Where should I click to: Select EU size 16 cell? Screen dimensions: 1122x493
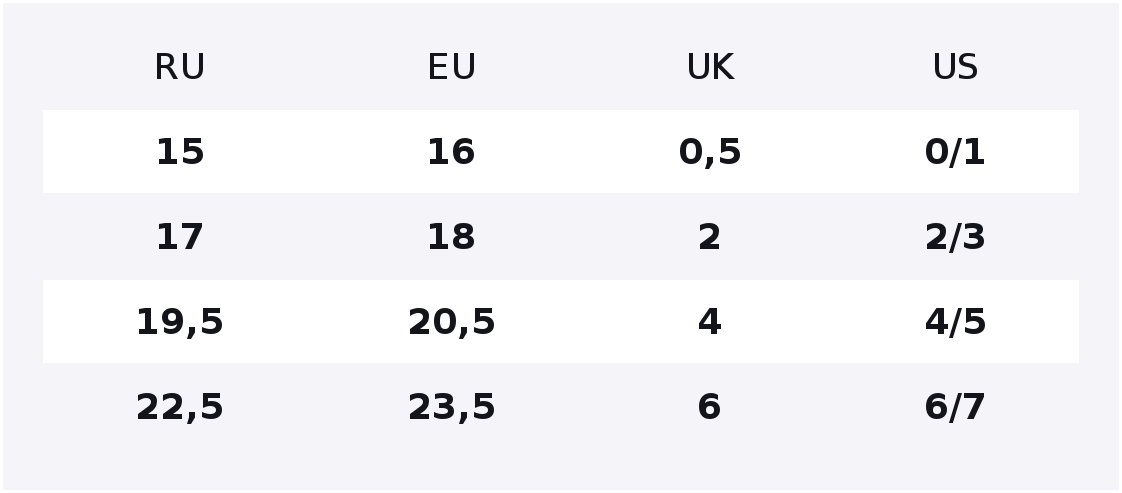[452, 152]
